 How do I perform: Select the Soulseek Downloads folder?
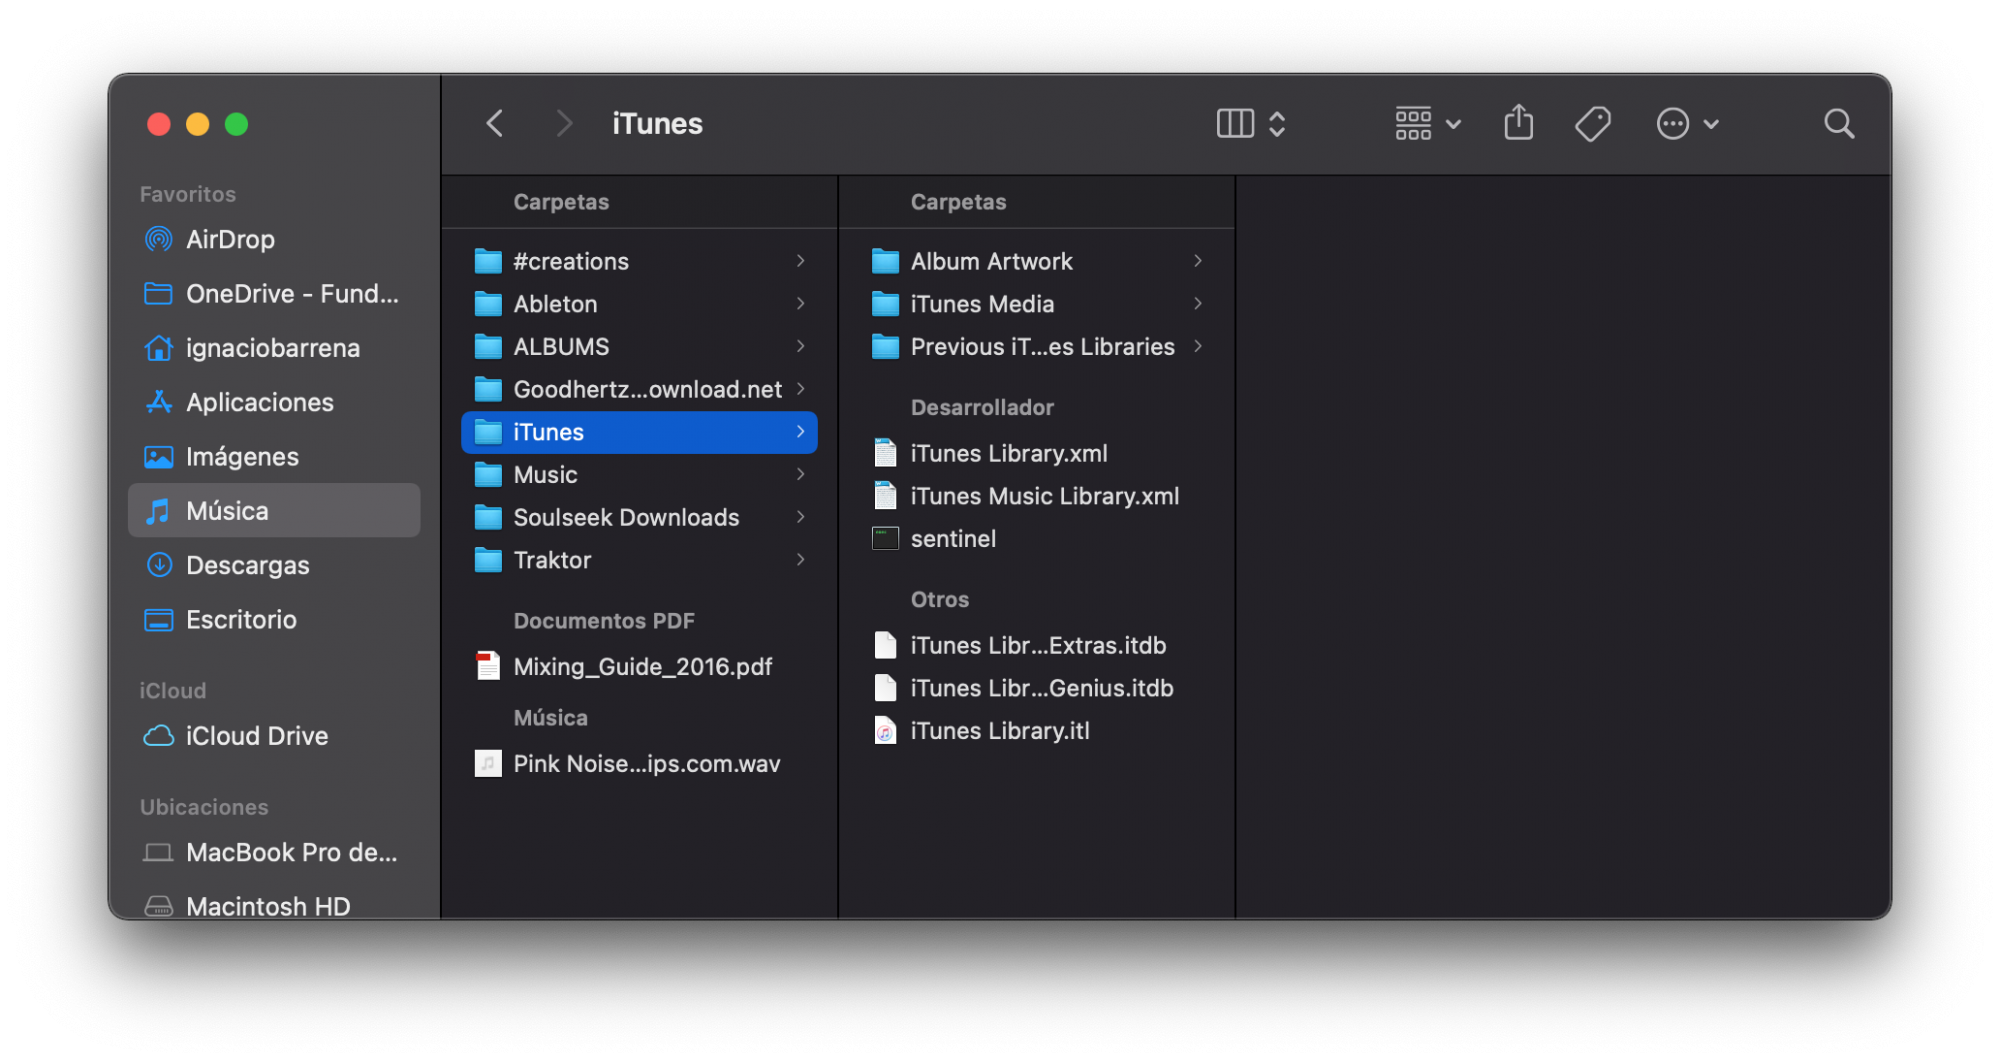coord(639,518)
